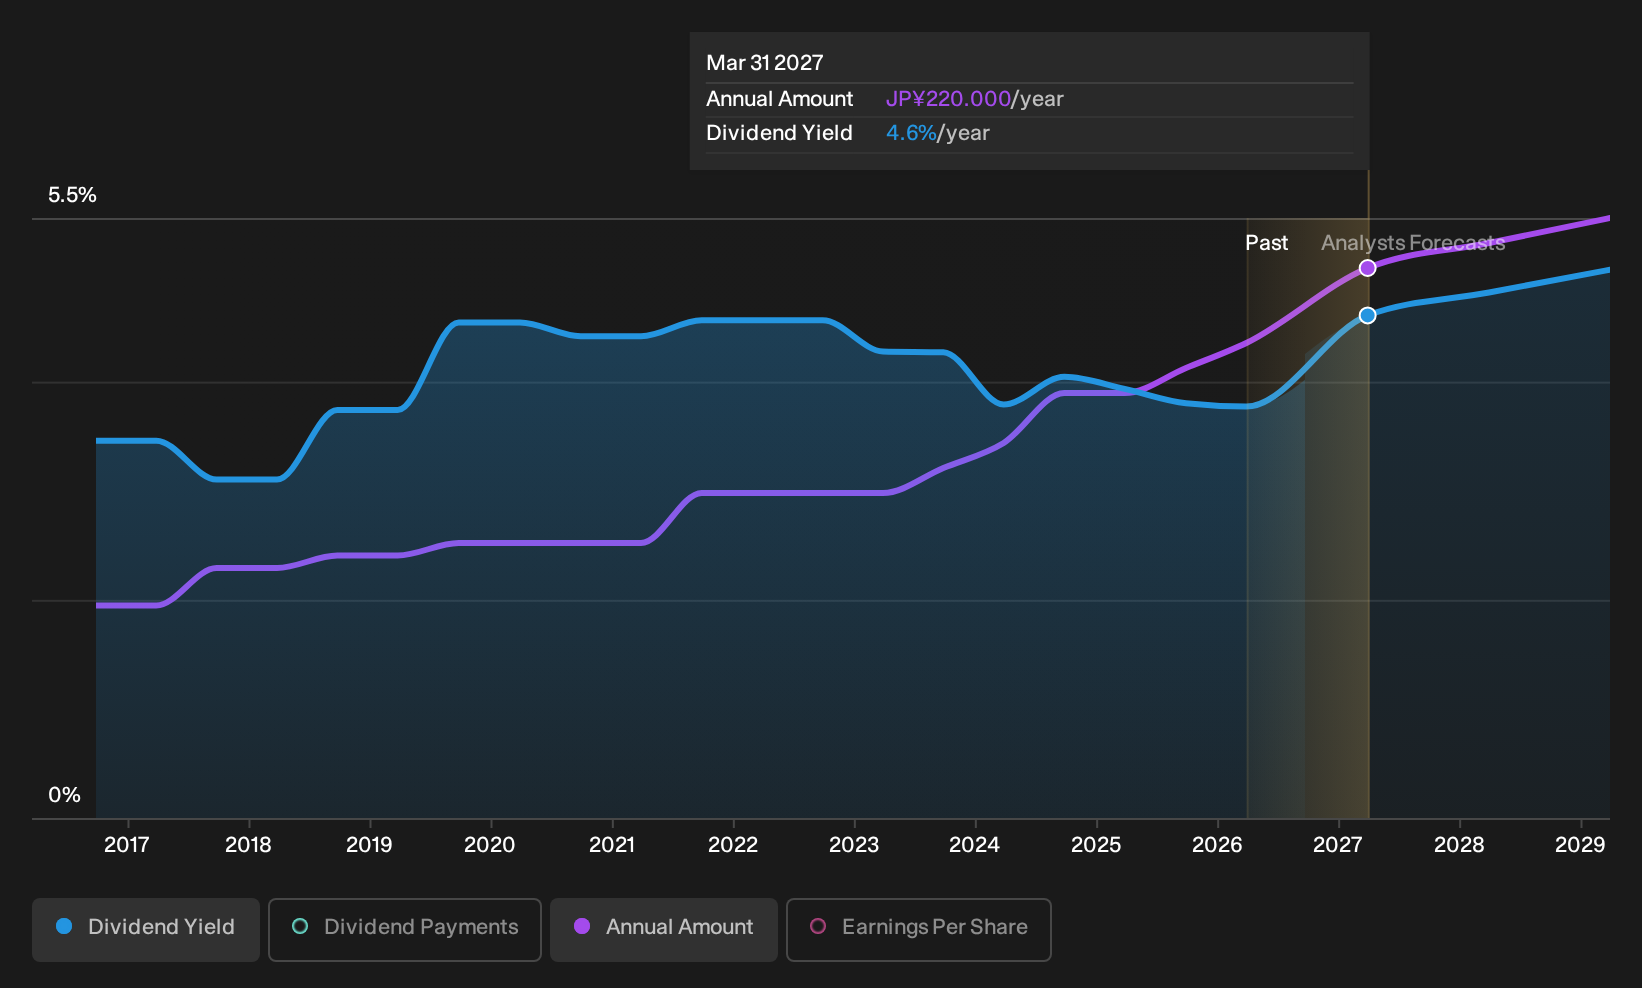Click the 2022 x-axis label
Screen dimensions: 1642x988
[733, 845]
